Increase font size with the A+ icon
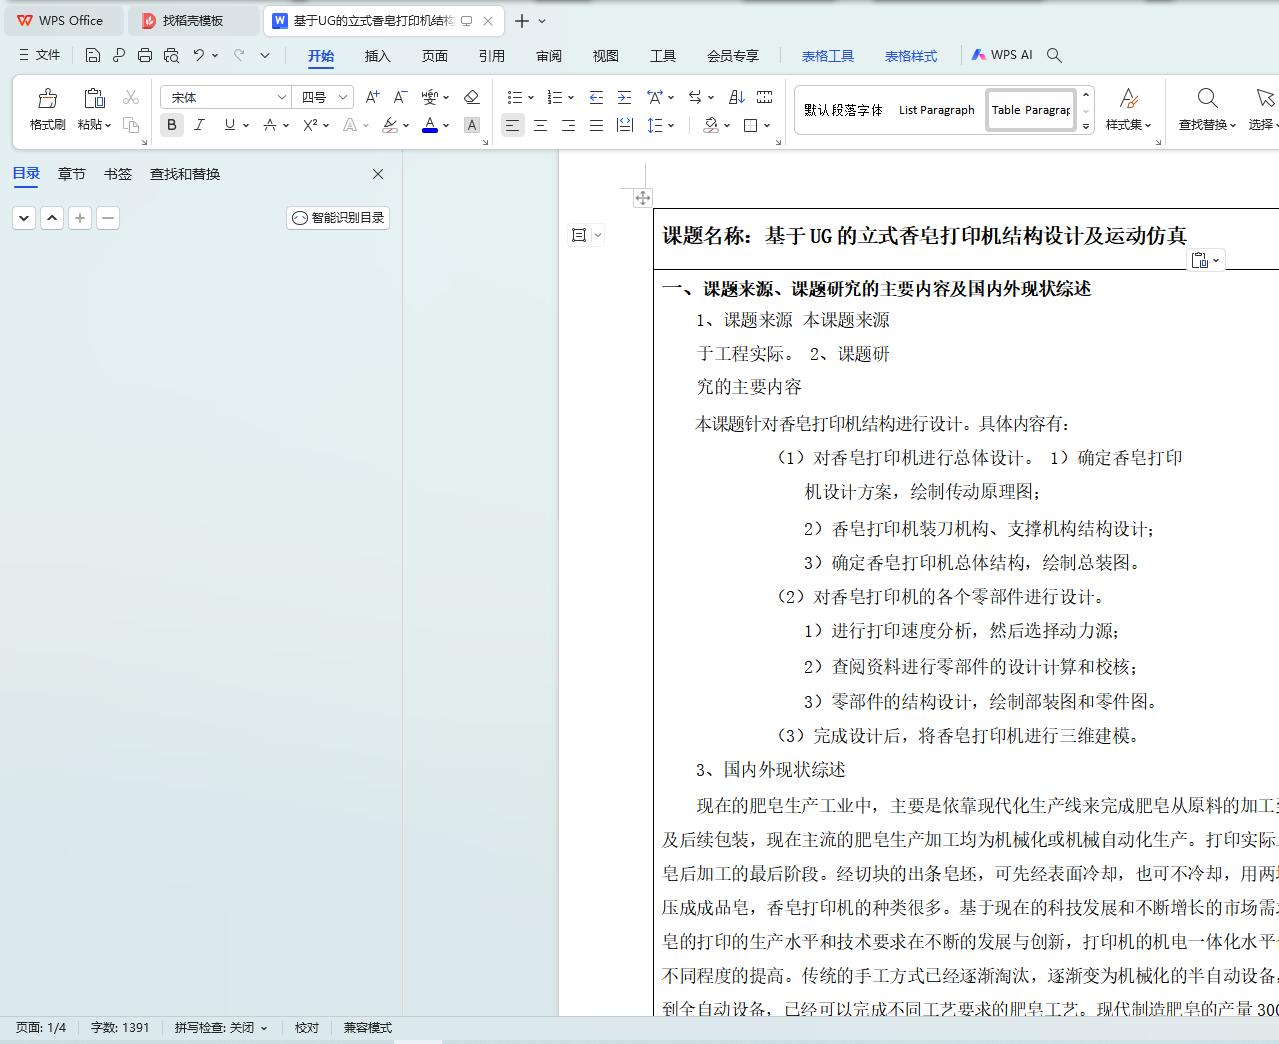This screenshot has width=1279, height=1044. 372,97
